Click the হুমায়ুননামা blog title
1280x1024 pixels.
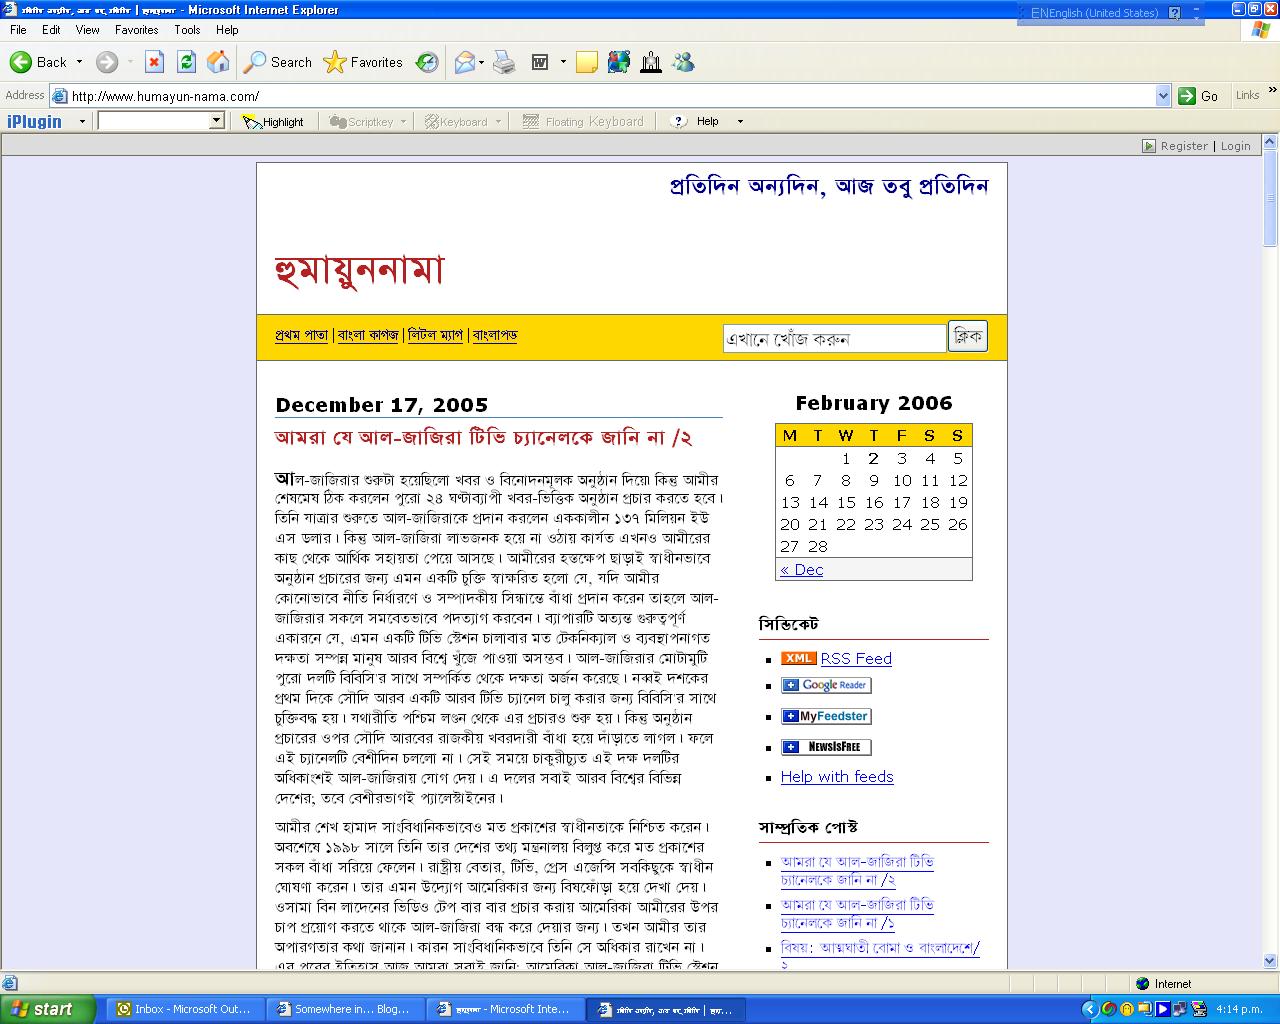pos(359,269)
